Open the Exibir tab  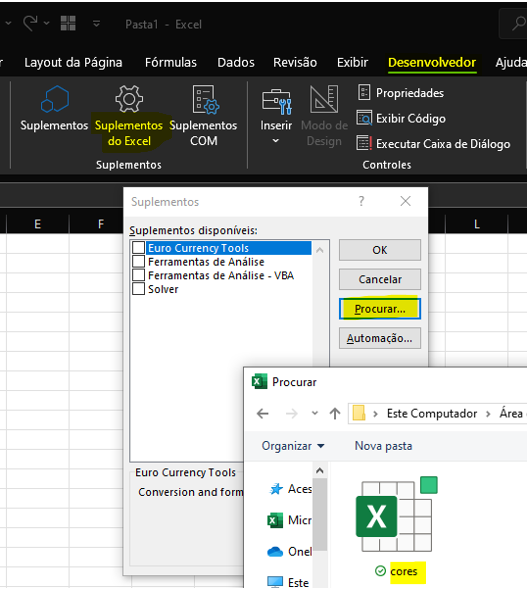point(352,62)
